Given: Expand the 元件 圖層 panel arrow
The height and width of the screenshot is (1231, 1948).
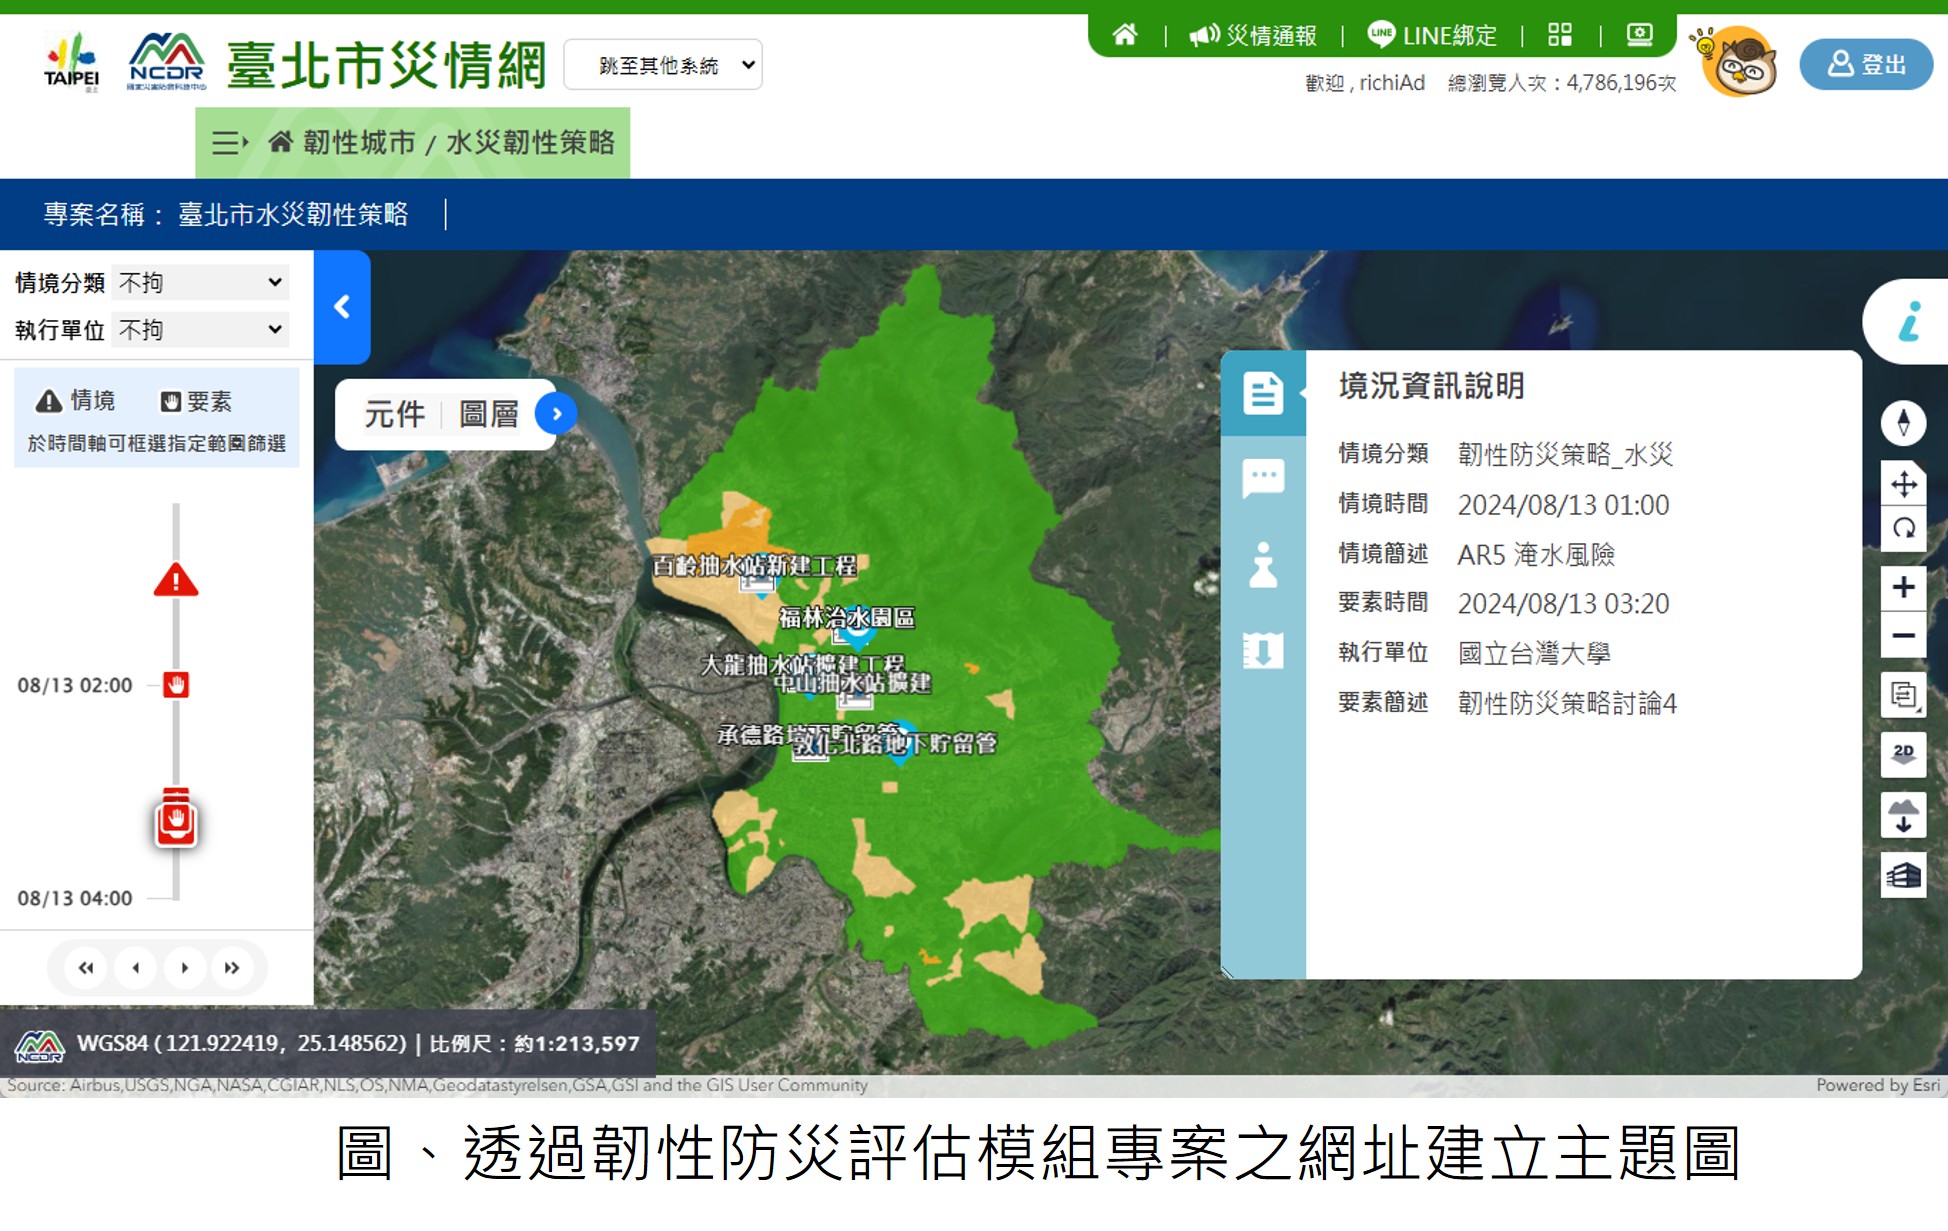Looking at the screenshot, I should tap(557, 414).
